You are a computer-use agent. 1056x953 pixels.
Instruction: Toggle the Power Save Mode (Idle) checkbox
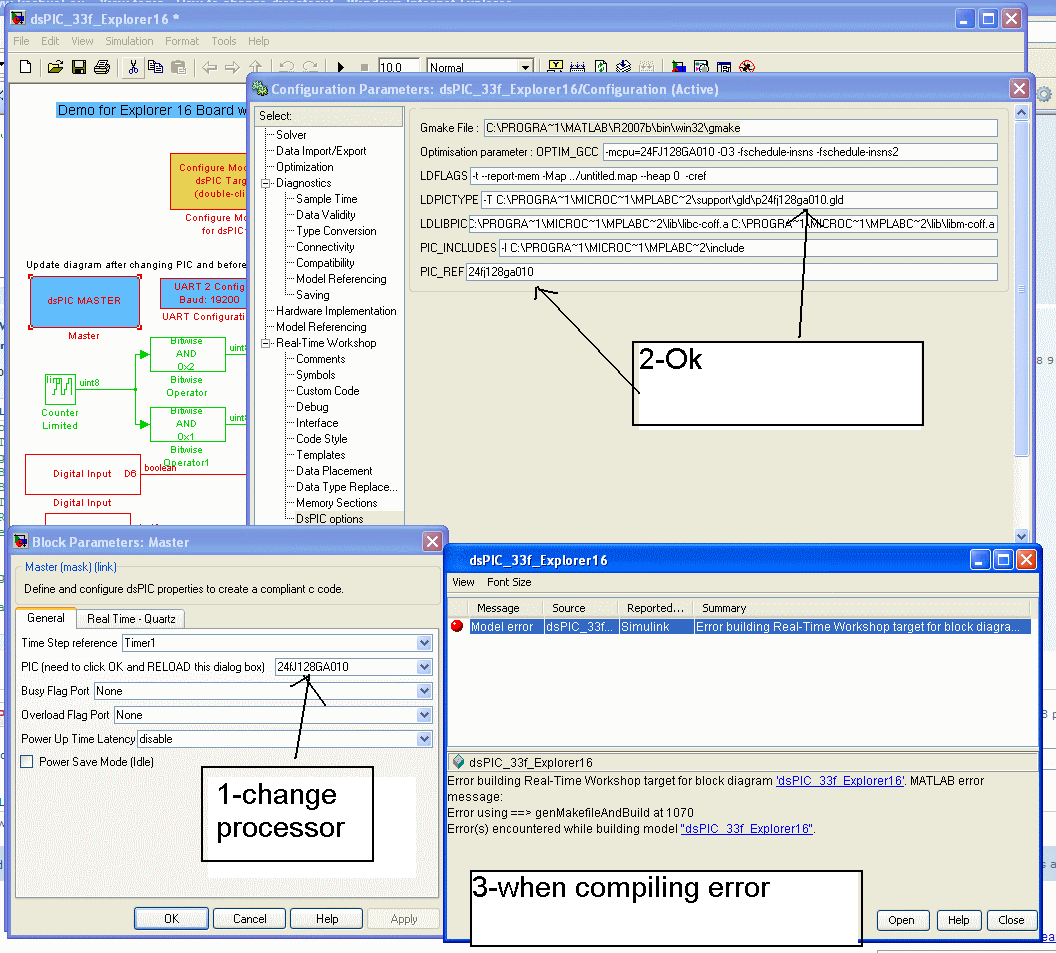[x=27, y=762]
